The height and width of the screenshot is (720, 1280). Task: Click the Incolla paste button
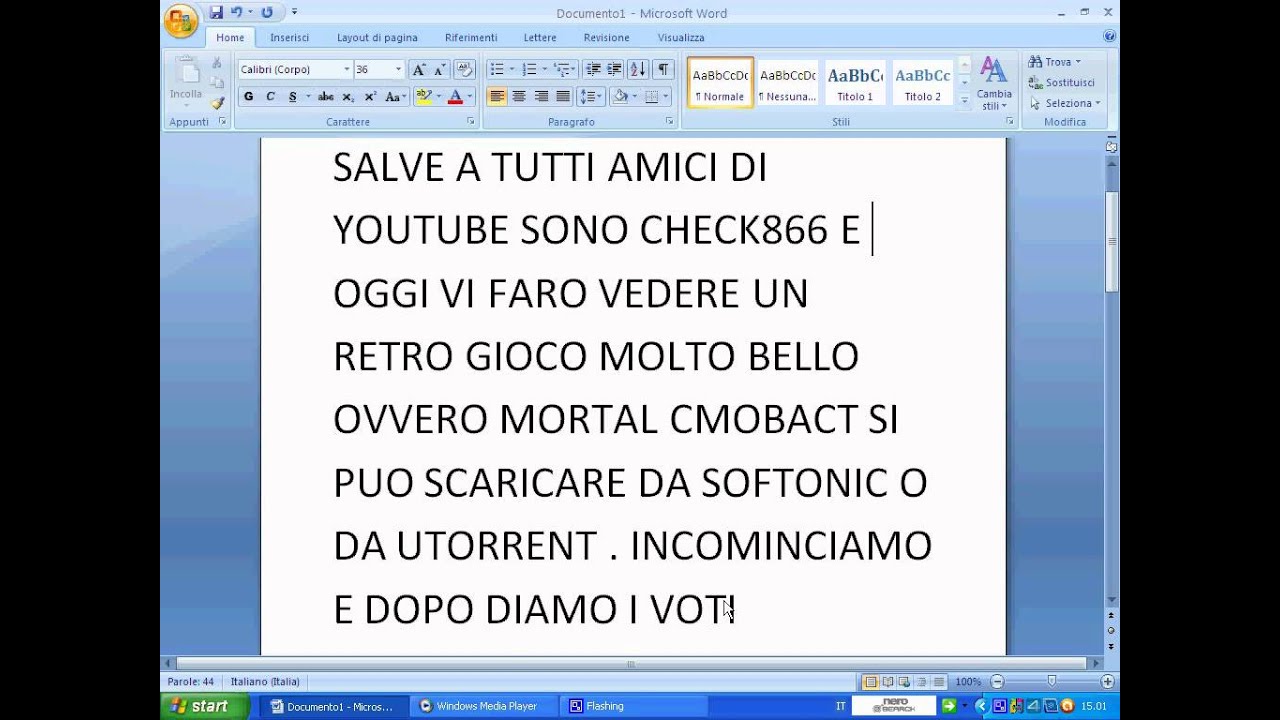pos(186,83)
